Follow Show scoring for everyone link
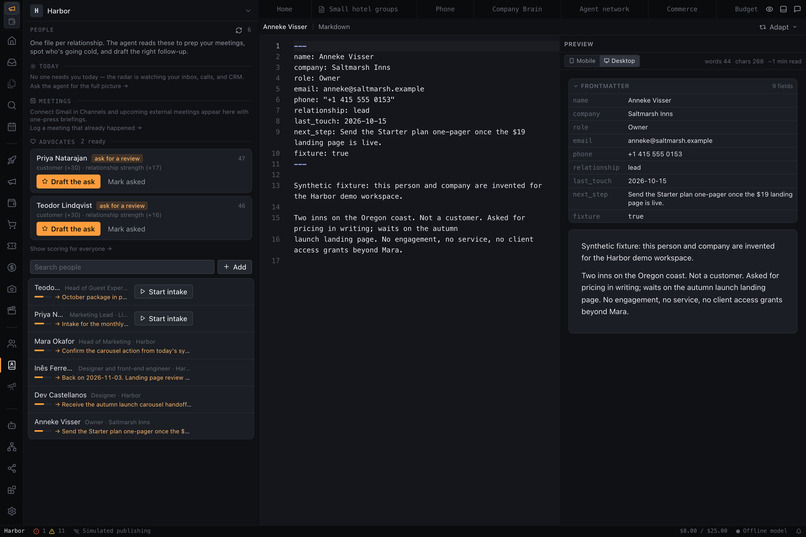Screen dimensions: 806x537 (x=71, y=249)
